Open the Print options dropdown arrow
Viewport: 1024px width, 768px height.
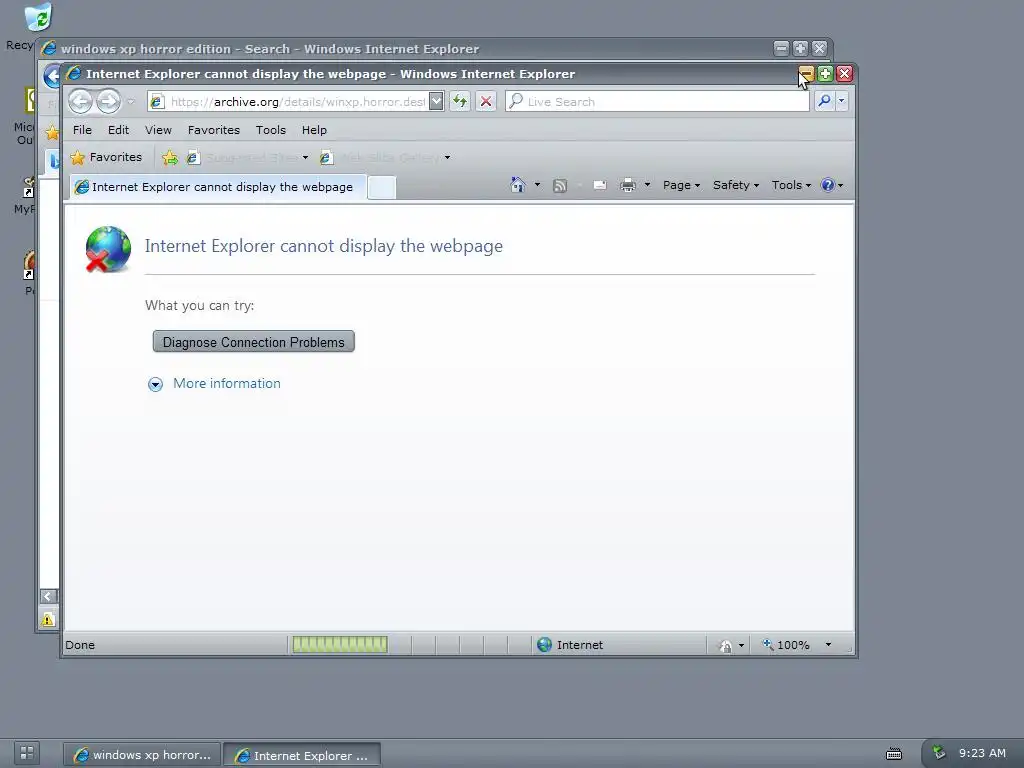tap(647, 185)
